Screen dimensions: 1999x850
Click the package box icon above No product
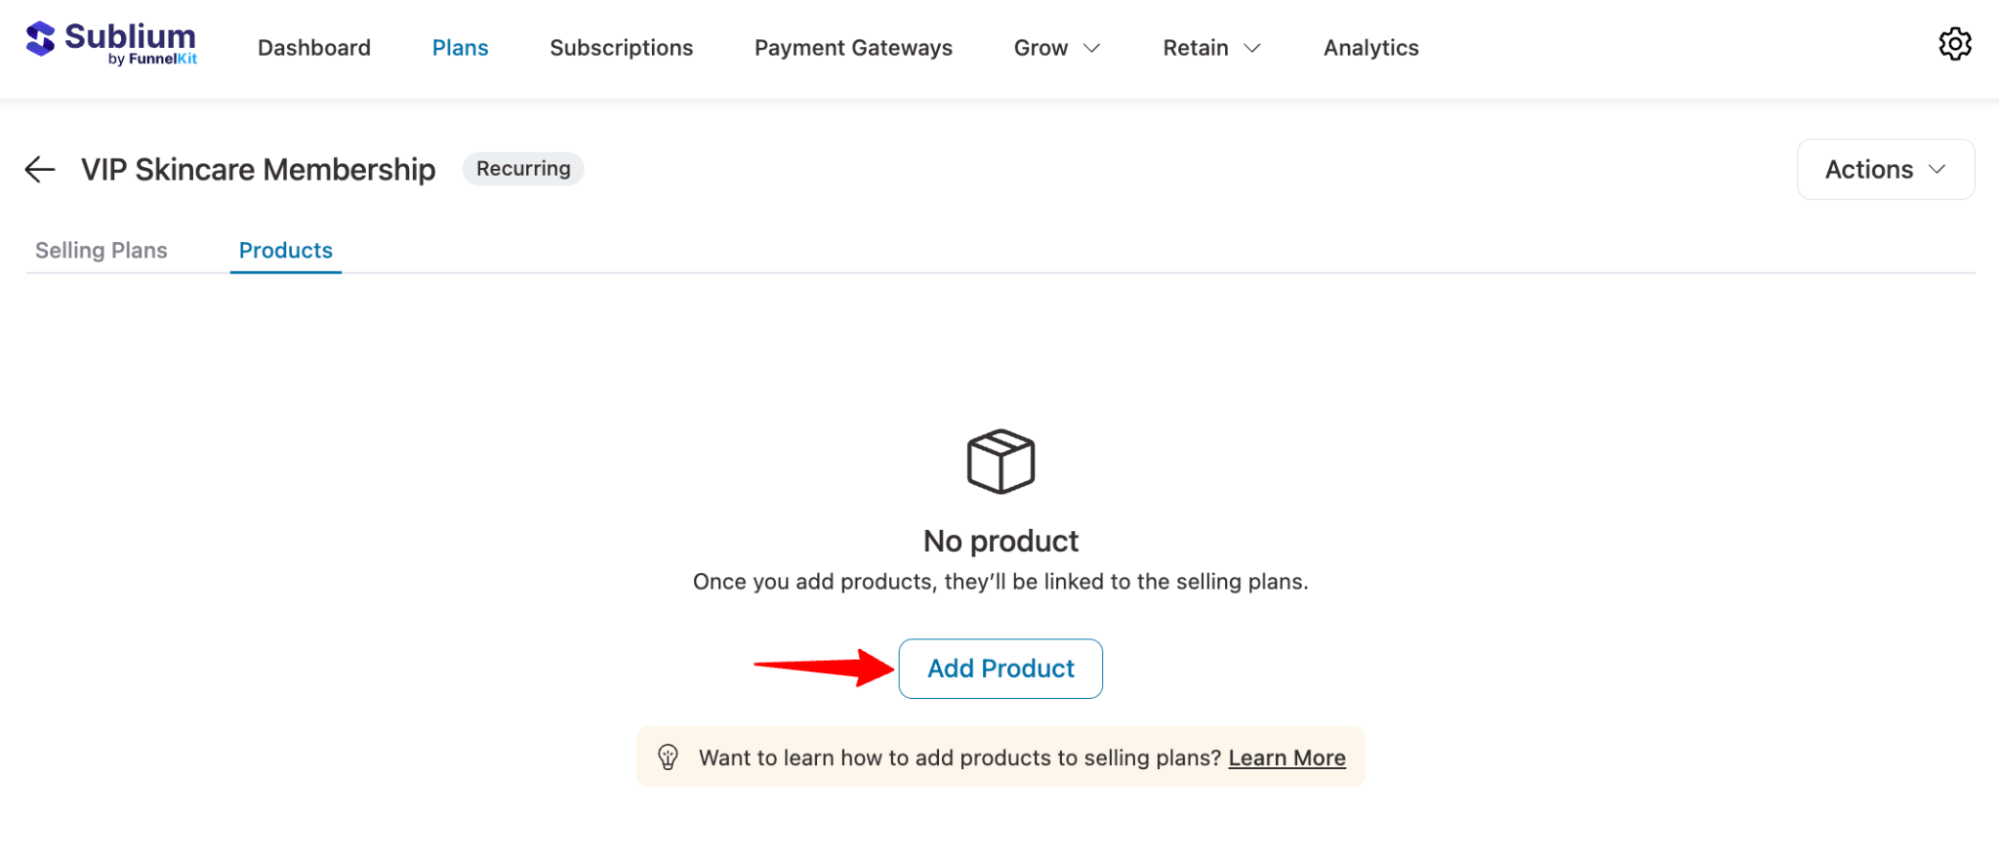click(999, 462)
